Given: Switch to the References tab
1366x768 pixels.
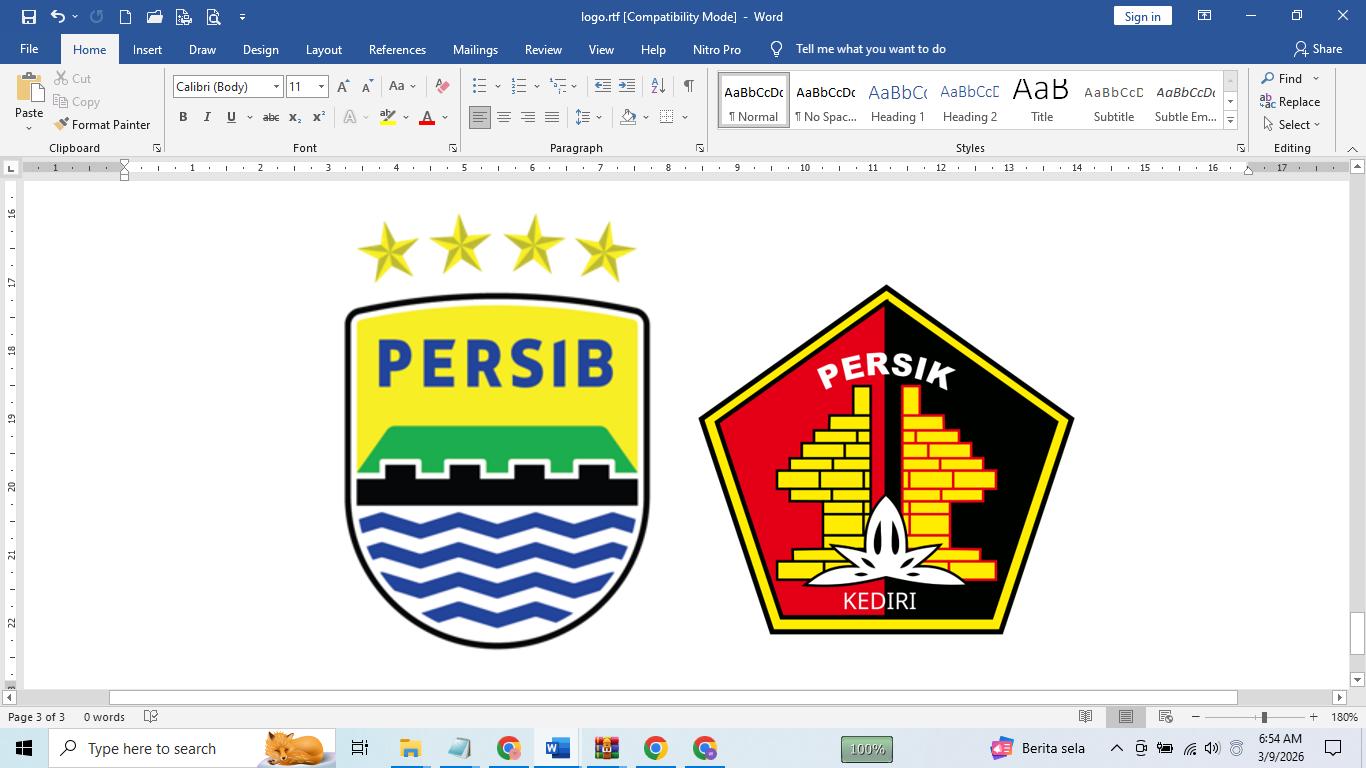Looking at the screenshot, I should 397,49.
